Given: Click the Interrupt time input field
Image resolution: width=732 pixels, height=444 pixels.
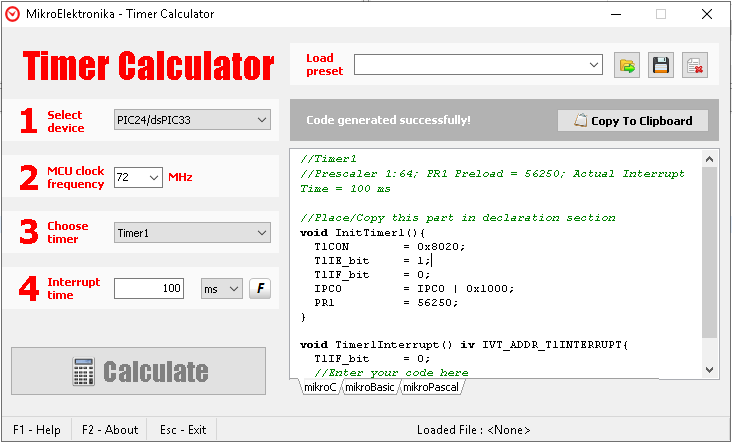Looking at the screenshot, I should (149, 289).
